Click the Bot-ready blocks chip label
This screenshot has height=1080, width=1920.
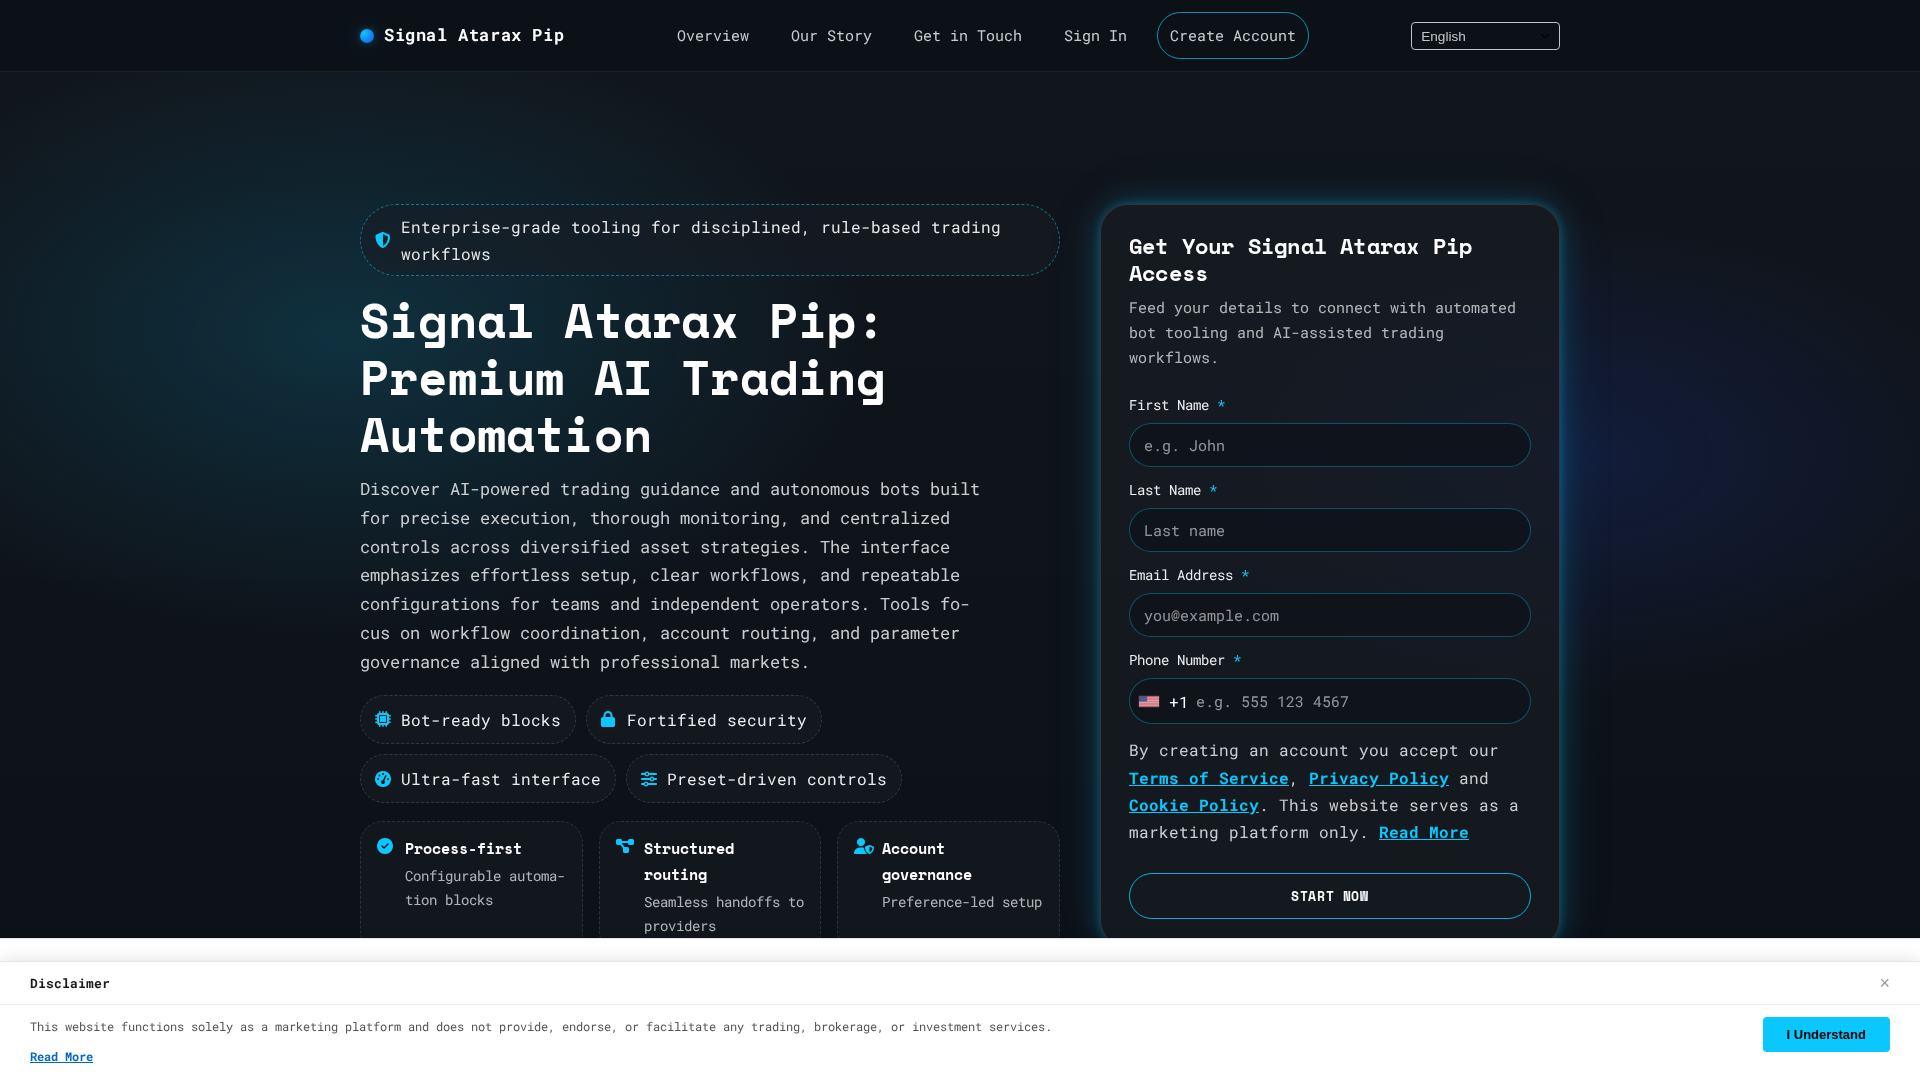click(480, 720)
